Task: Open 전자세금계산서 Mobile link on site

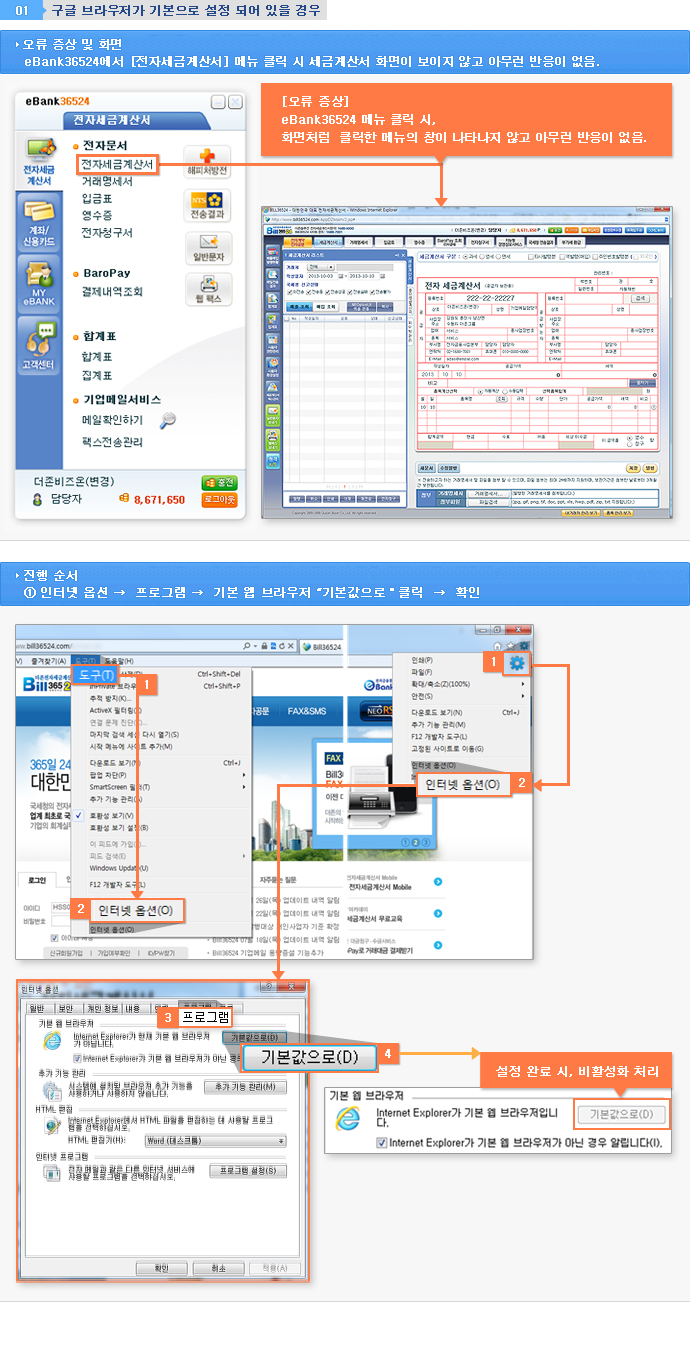Action: (x=380, y=886)
